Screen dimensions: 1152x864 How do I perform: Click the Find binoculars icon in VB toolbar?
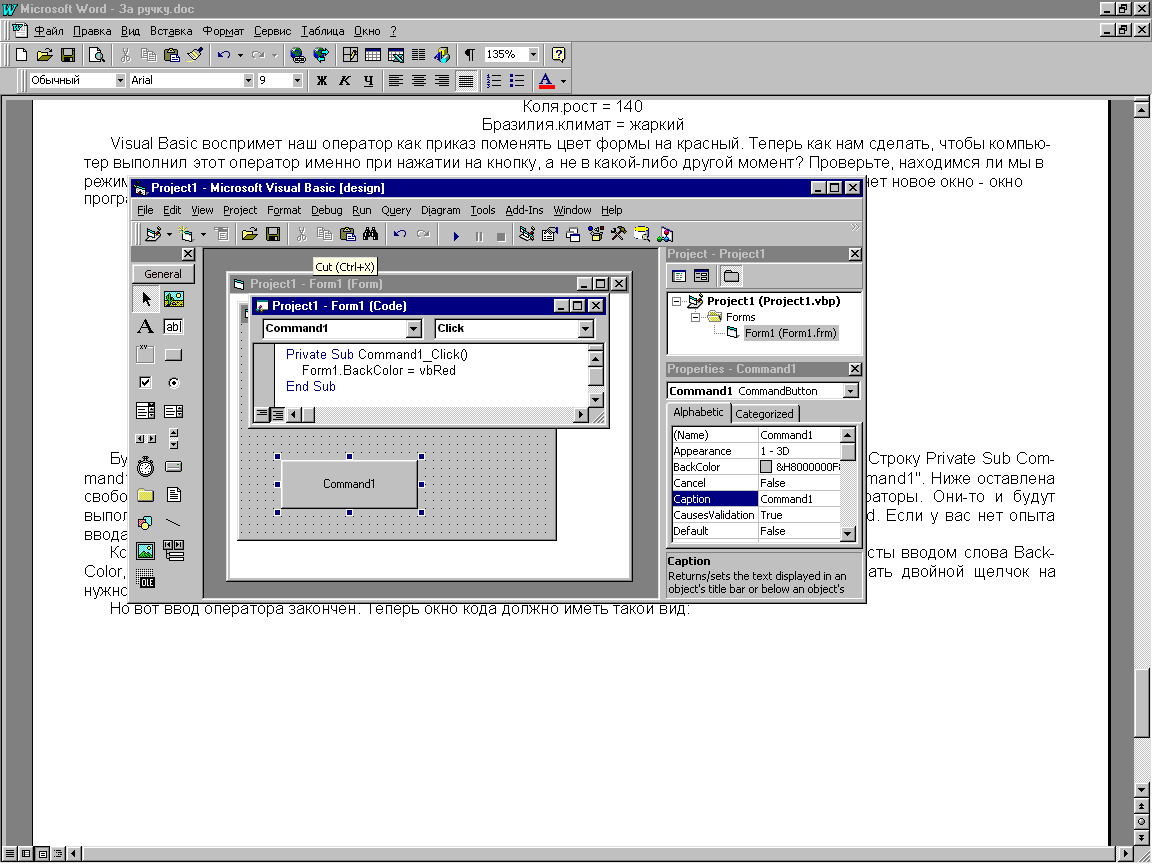[x=370, y=234]
